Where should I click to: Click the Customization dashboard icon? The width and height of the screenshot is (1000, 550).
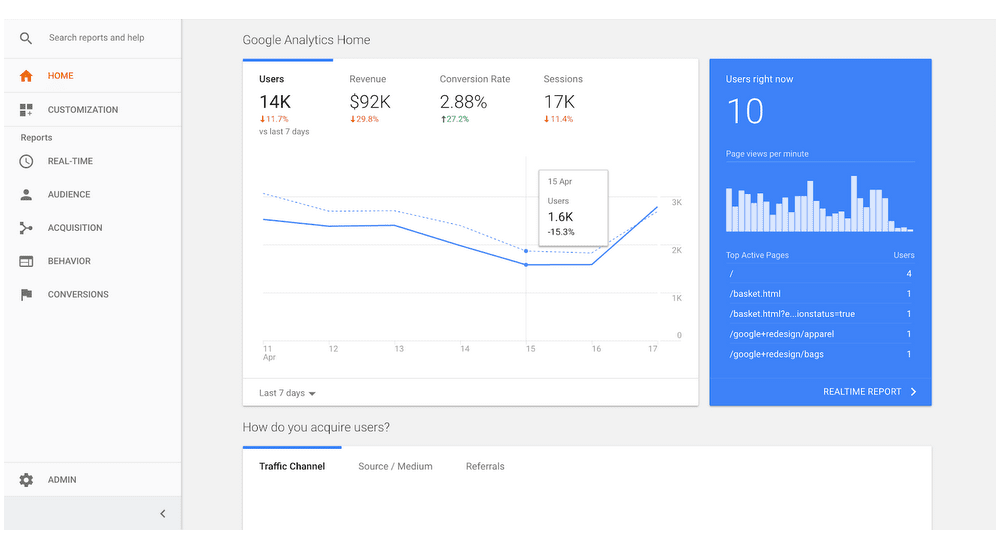click(26, 110)
